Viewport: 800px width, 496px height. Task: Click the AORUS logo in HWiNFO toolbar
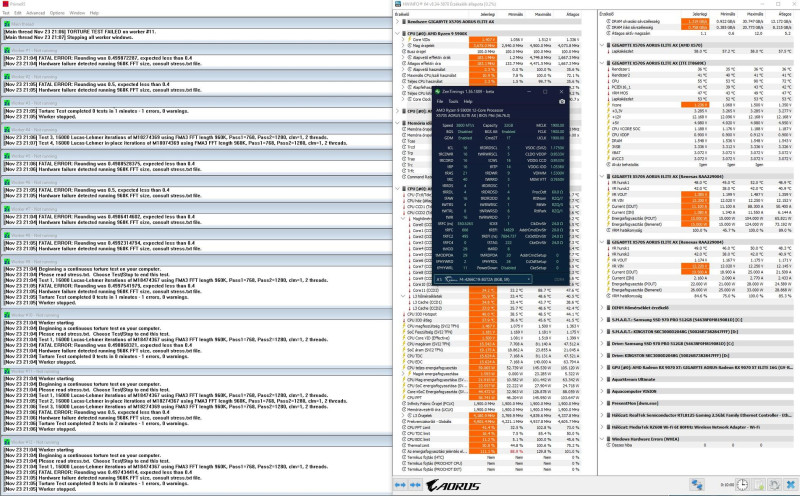pos(453,485)
